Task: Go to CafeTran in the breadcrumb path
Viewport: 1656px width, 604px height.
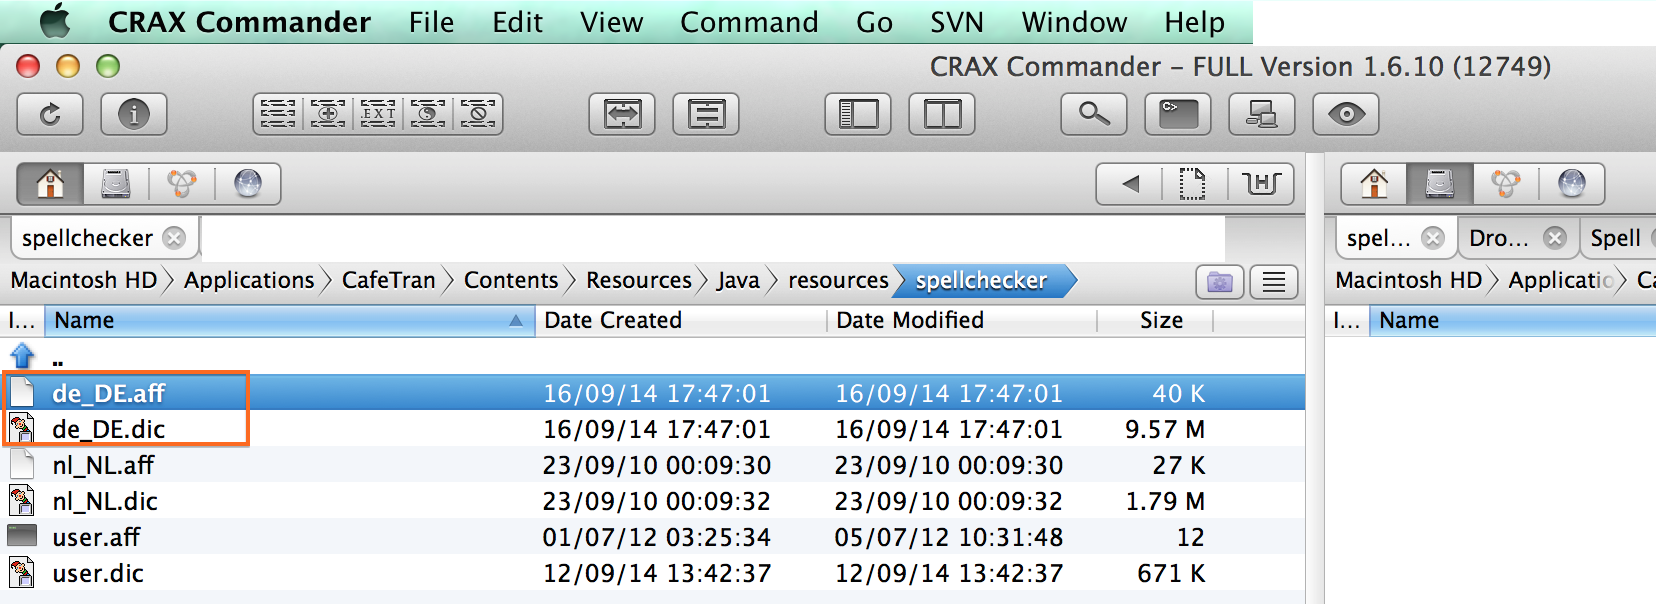Action: pyautogui.click(x=388, y=280)
